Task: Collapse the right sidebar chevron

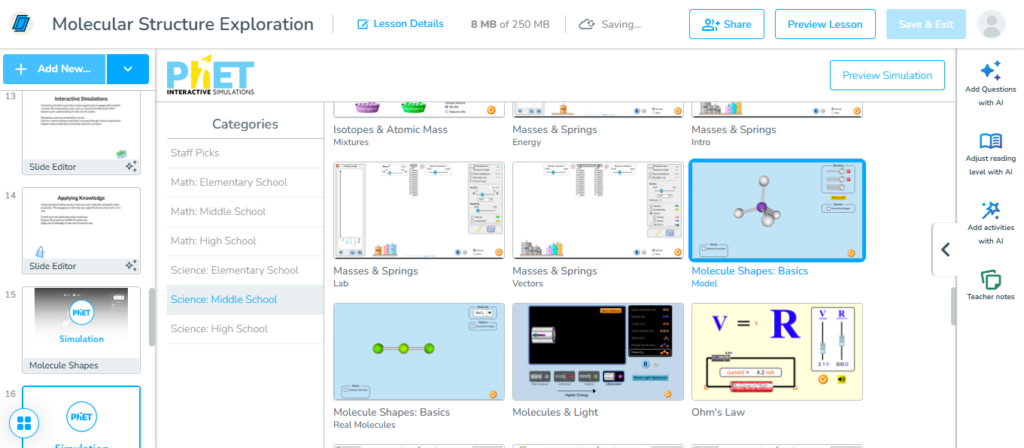Action: pos(945,249)
